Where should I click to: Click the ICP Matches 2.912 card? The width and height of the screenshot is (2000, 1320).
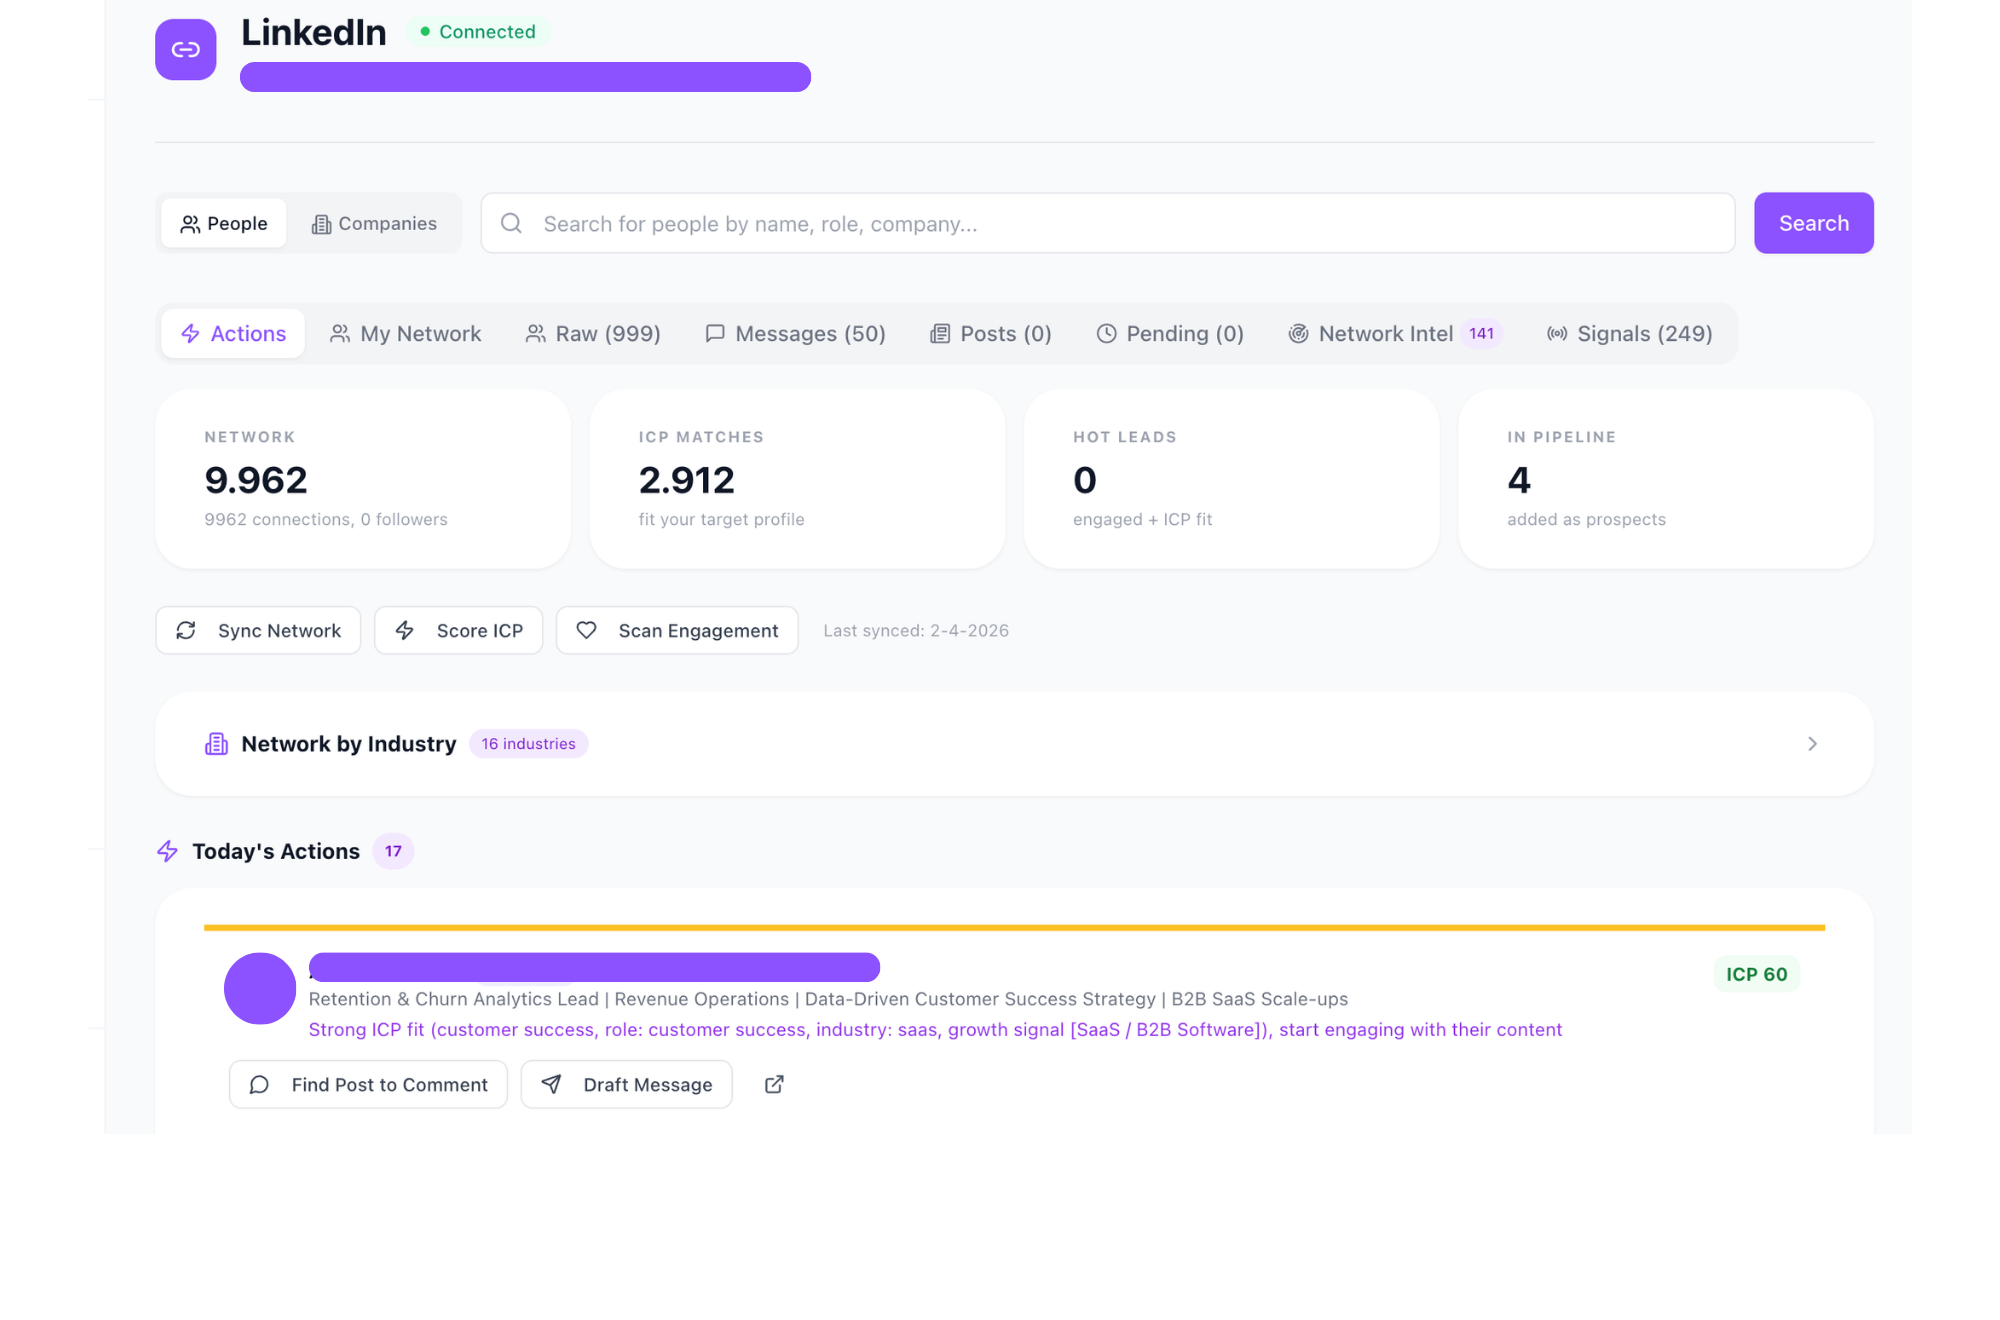(x=797, y=479)
